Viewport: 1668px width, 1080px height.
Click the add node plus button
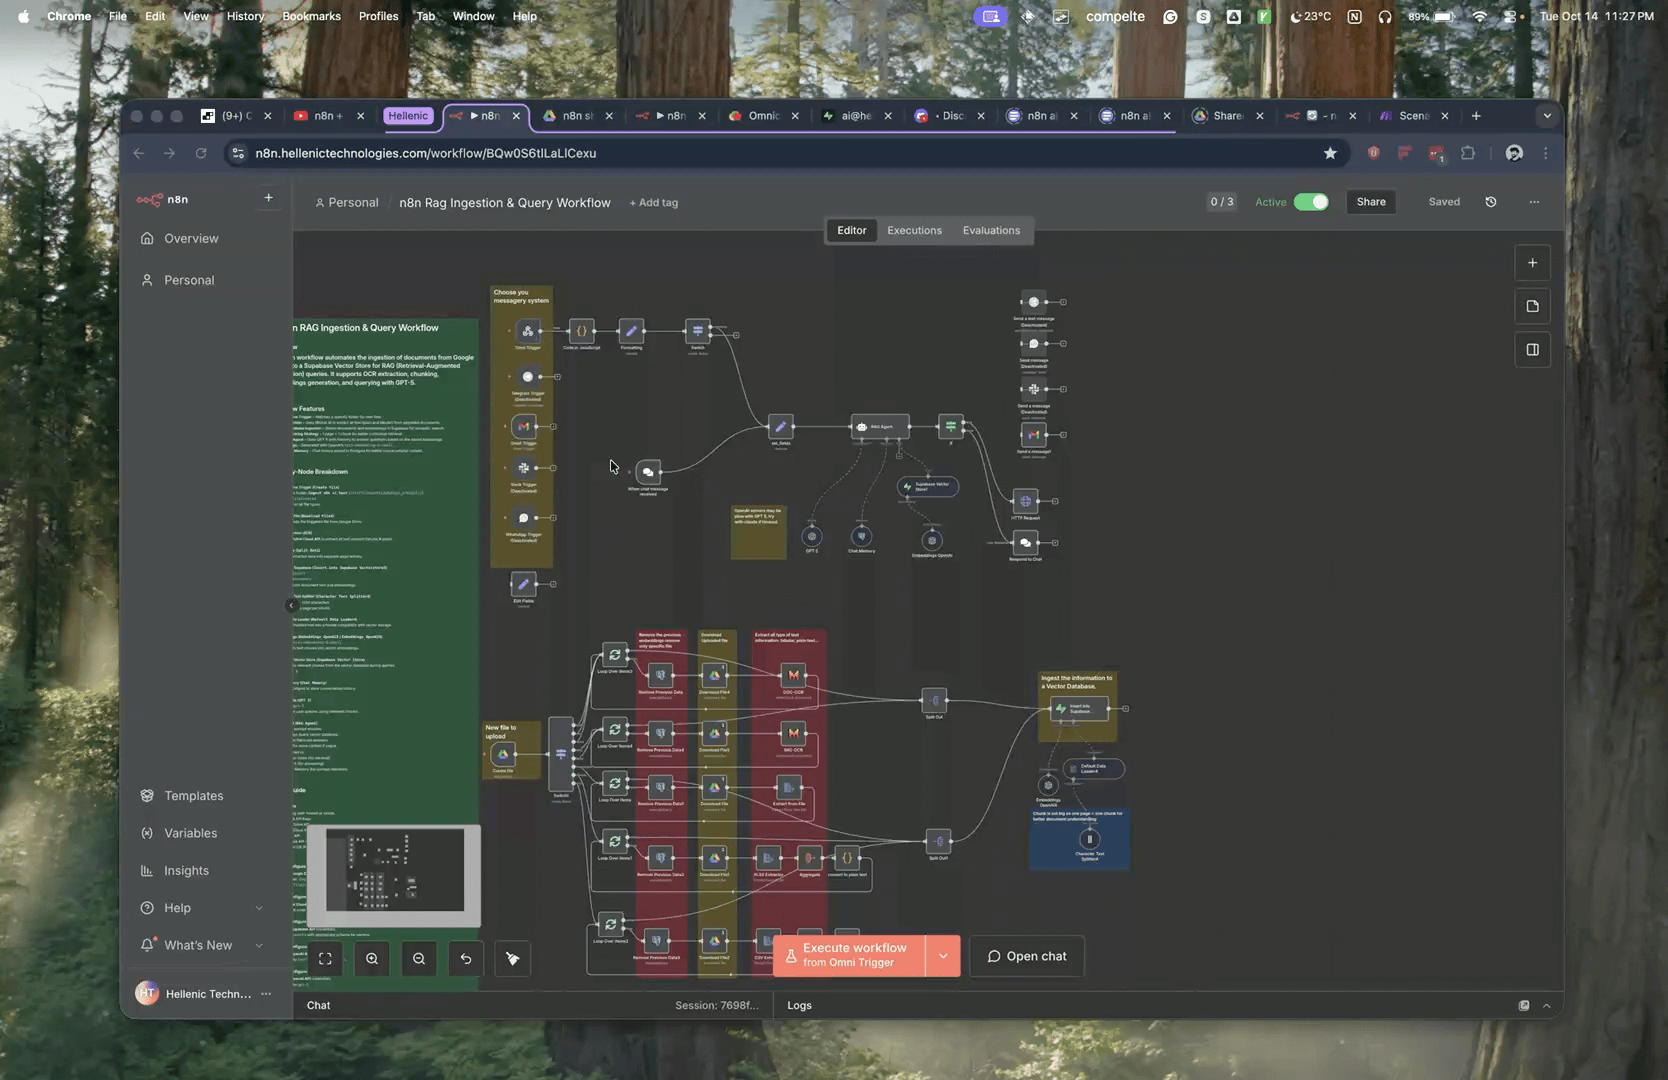click(1532, 263)
